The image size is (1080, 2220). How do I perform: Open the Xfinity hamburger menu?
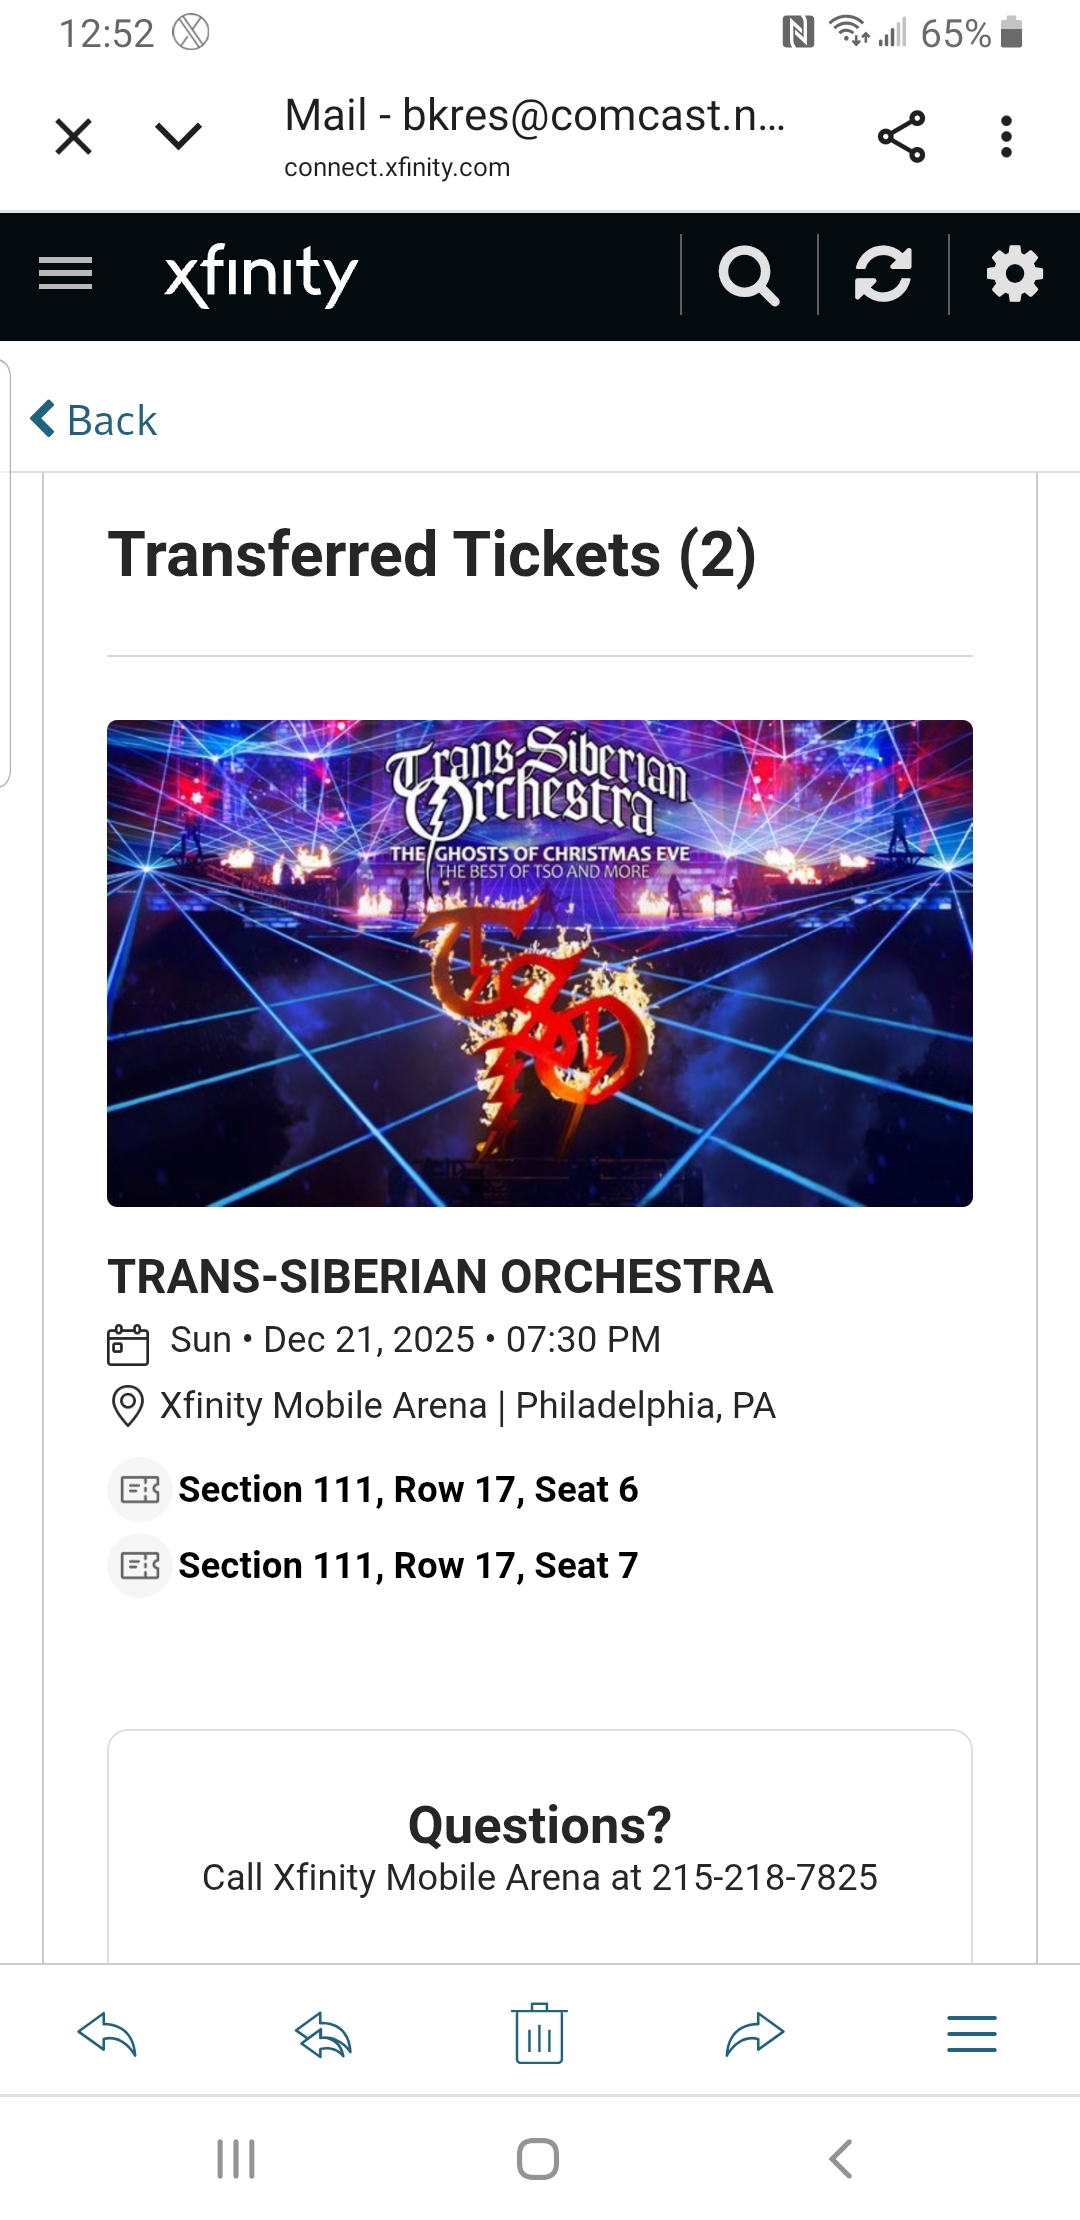66,274
